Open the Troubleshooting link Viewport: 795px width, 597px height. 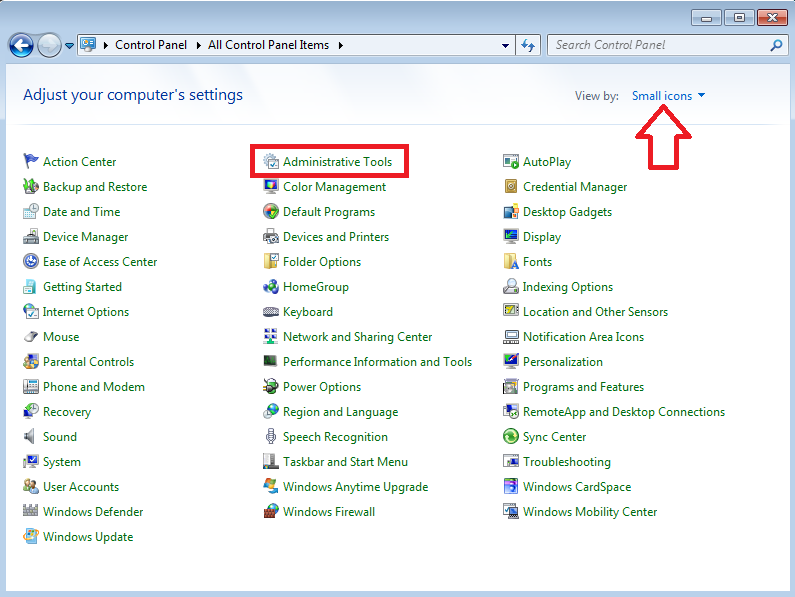click(x=567, y=462)
